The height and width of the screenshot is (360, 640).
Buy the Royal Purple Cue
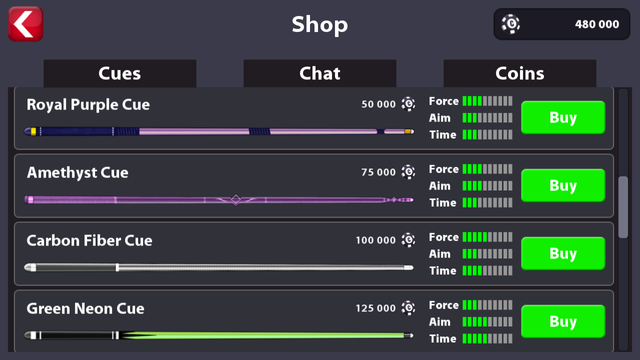[x=563, y=118]
